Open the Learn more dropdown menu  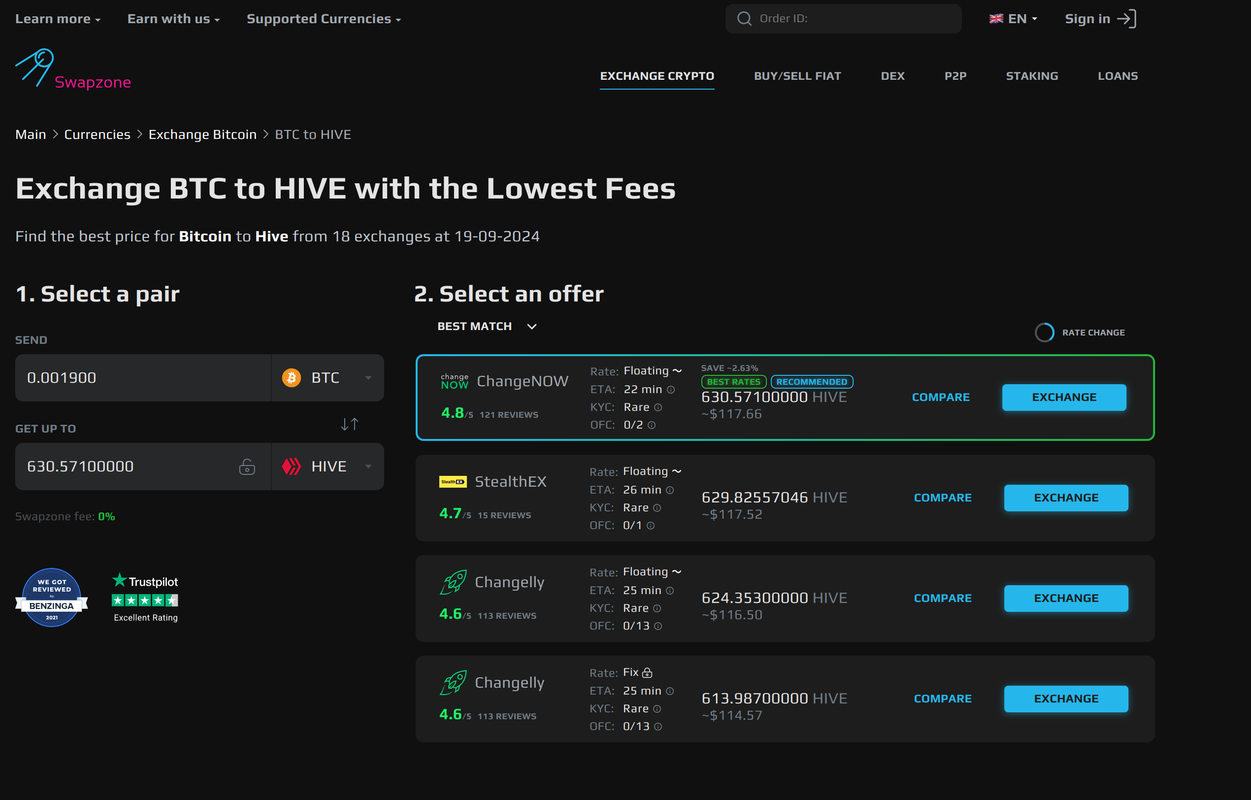[58, 19]
